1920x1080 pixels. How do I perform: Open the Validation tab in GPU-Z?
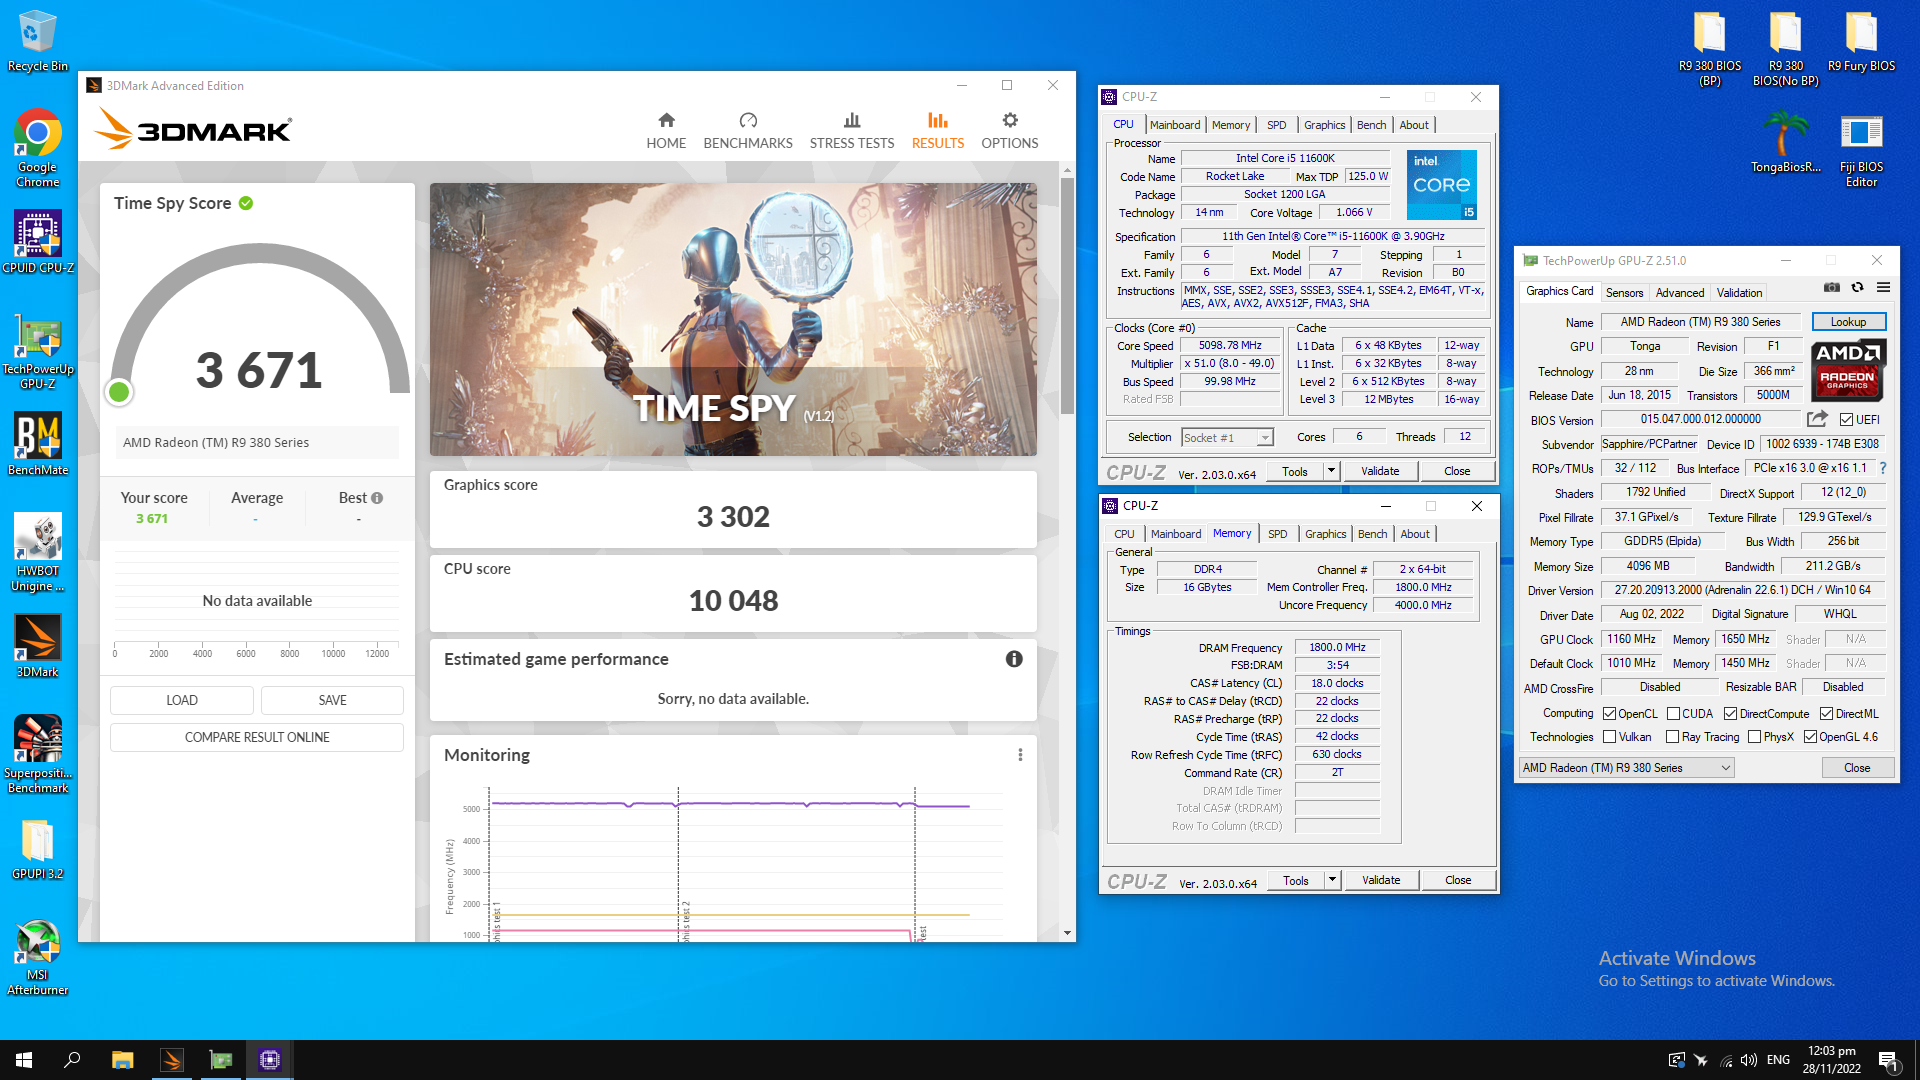point(1739,293)
